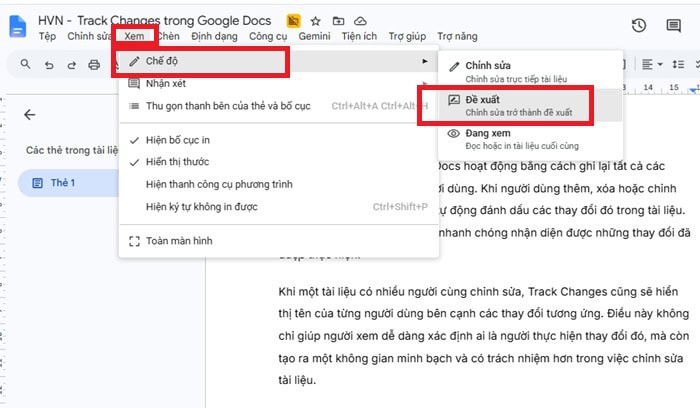Select Thẻ 1 tab in sidebar
The height and width of the screenshot is (408, 700).
click(68, 183)
